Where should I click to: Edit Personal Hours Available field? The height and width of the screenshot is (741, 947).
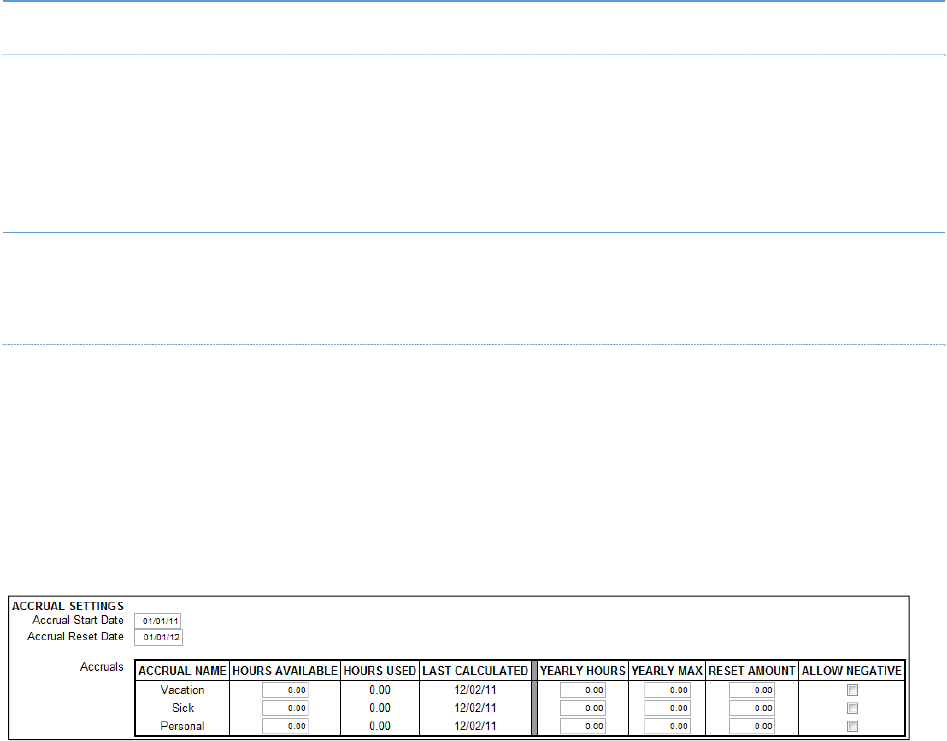click(285, 726)
